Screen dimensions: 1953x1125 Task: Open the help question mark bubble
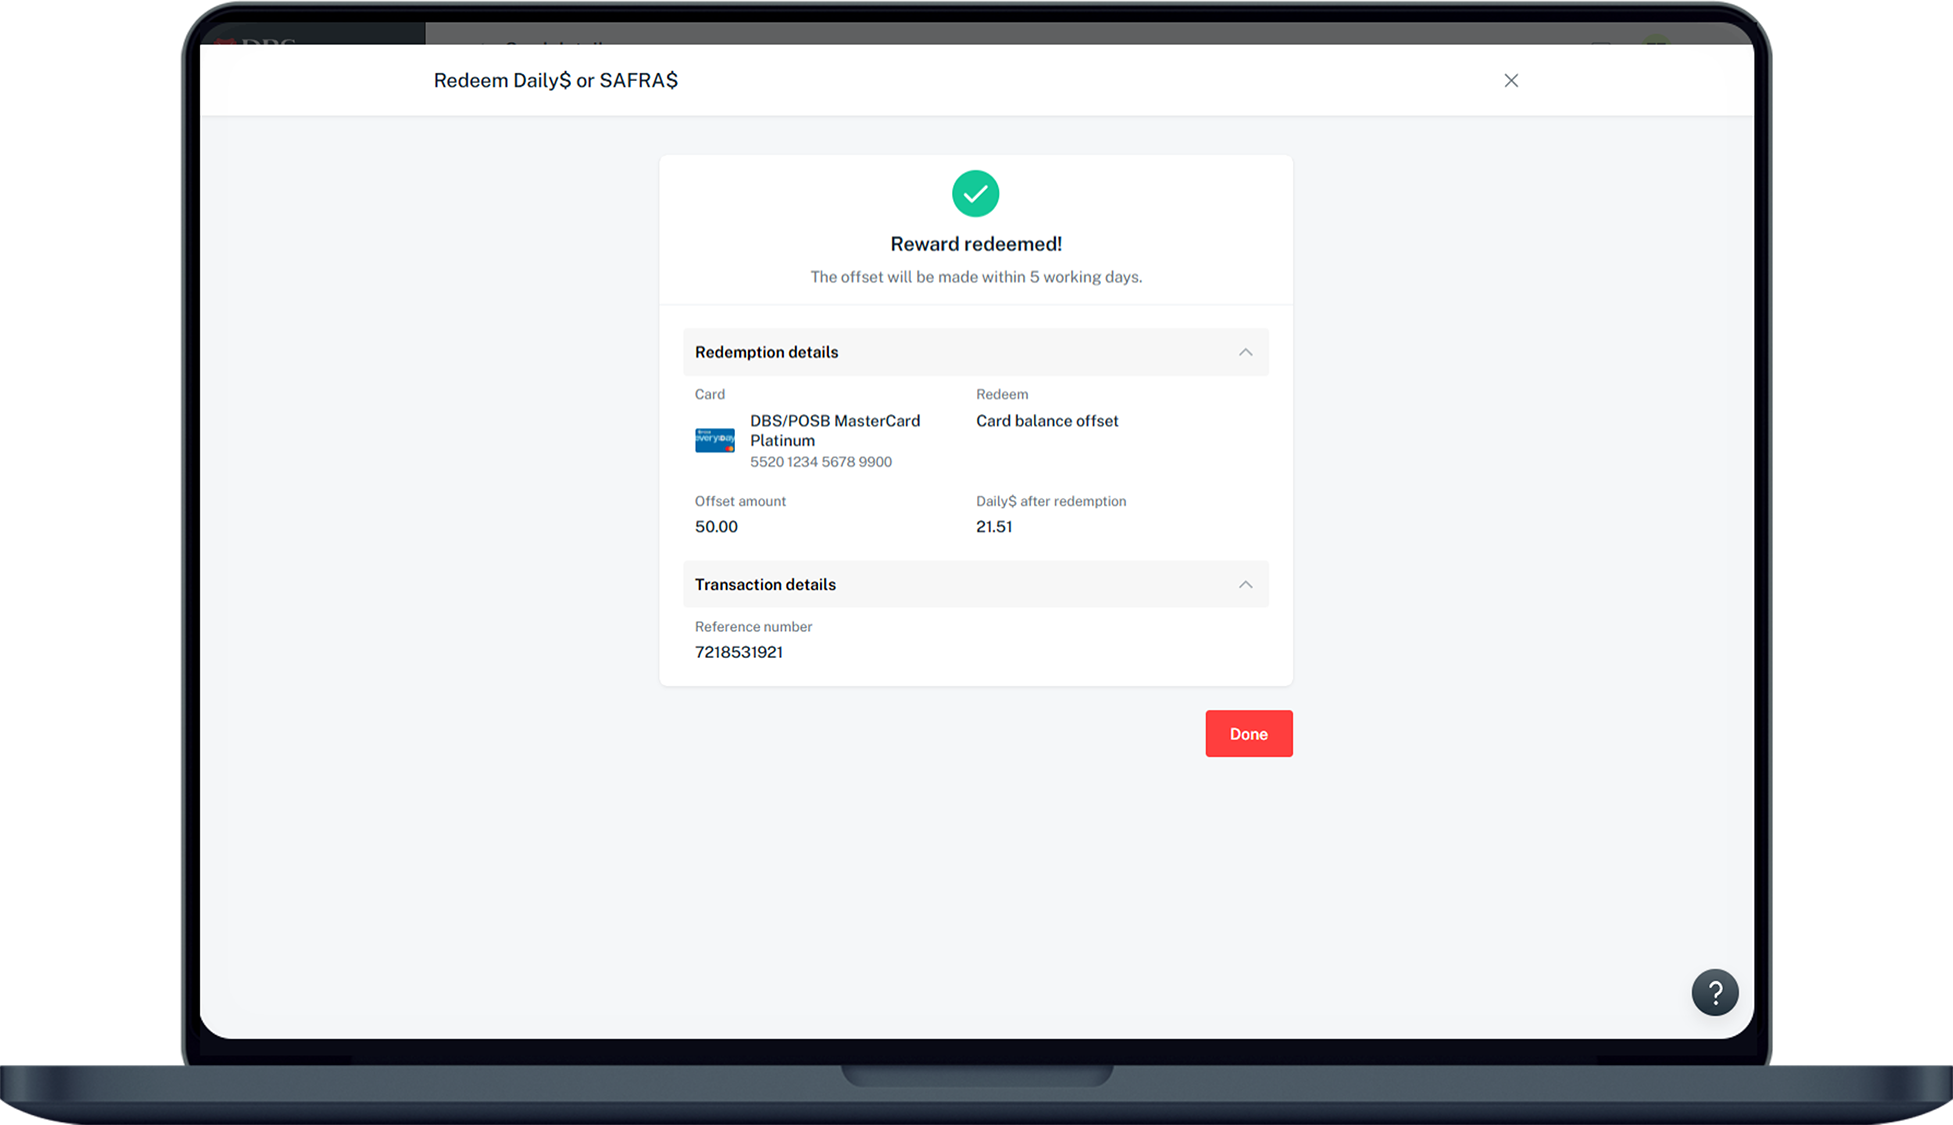[1714, 992]
